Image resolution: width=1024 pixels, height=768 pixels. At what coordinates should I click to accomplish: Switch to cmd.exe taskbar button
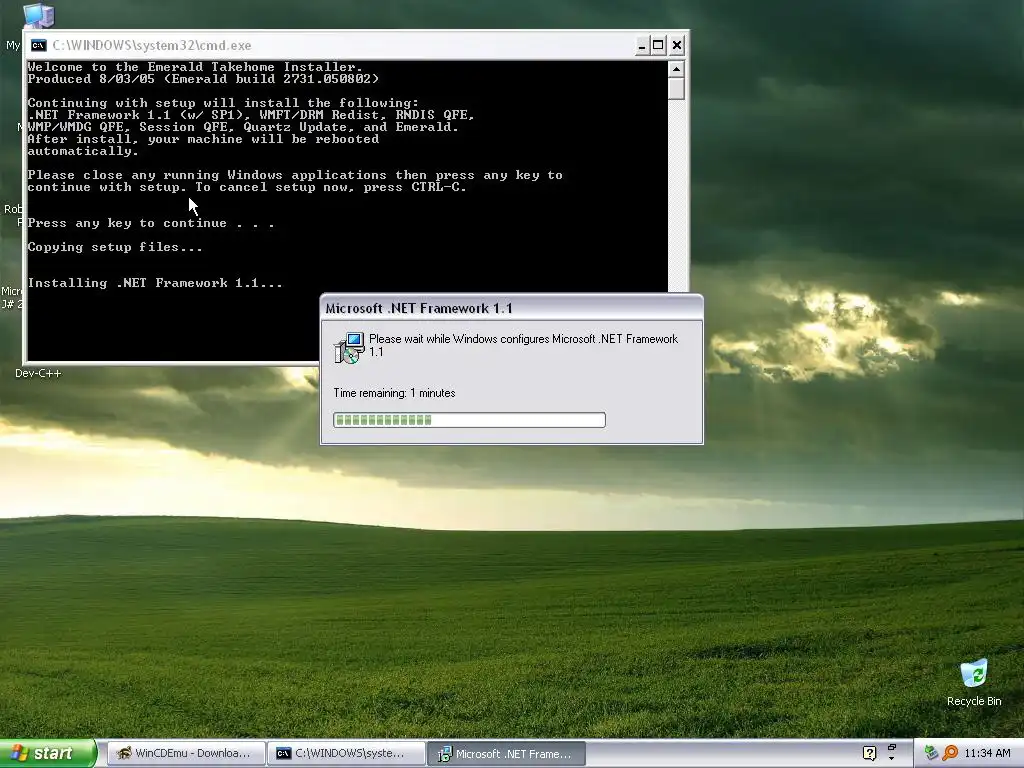[x=346, y=754]
